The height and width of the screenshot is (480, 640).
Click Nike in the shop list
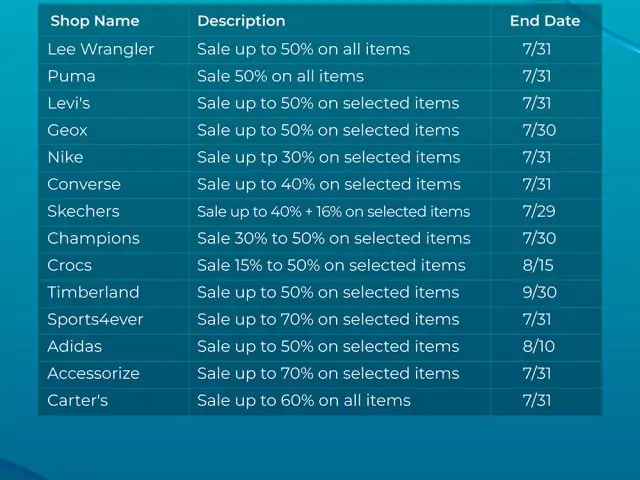(65, 157)
